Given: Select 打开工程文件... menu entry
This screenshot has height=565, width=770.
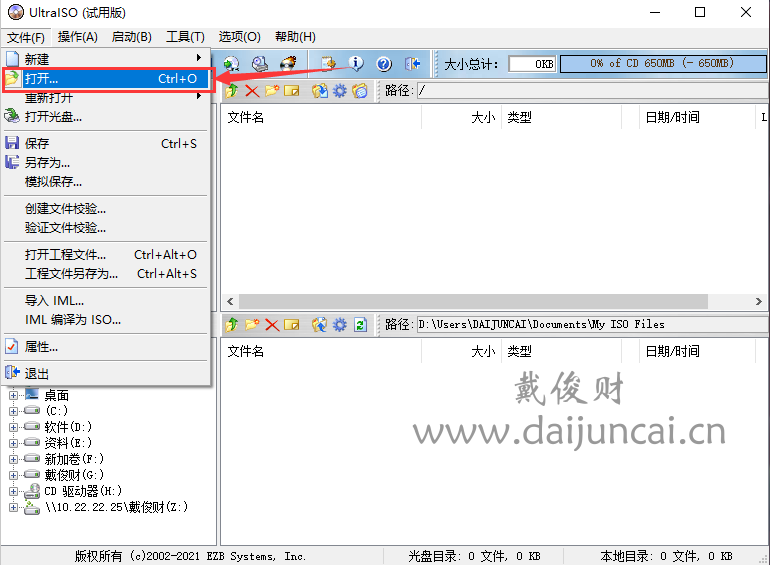Looking at the screenshot, I should tap(106, 254).
